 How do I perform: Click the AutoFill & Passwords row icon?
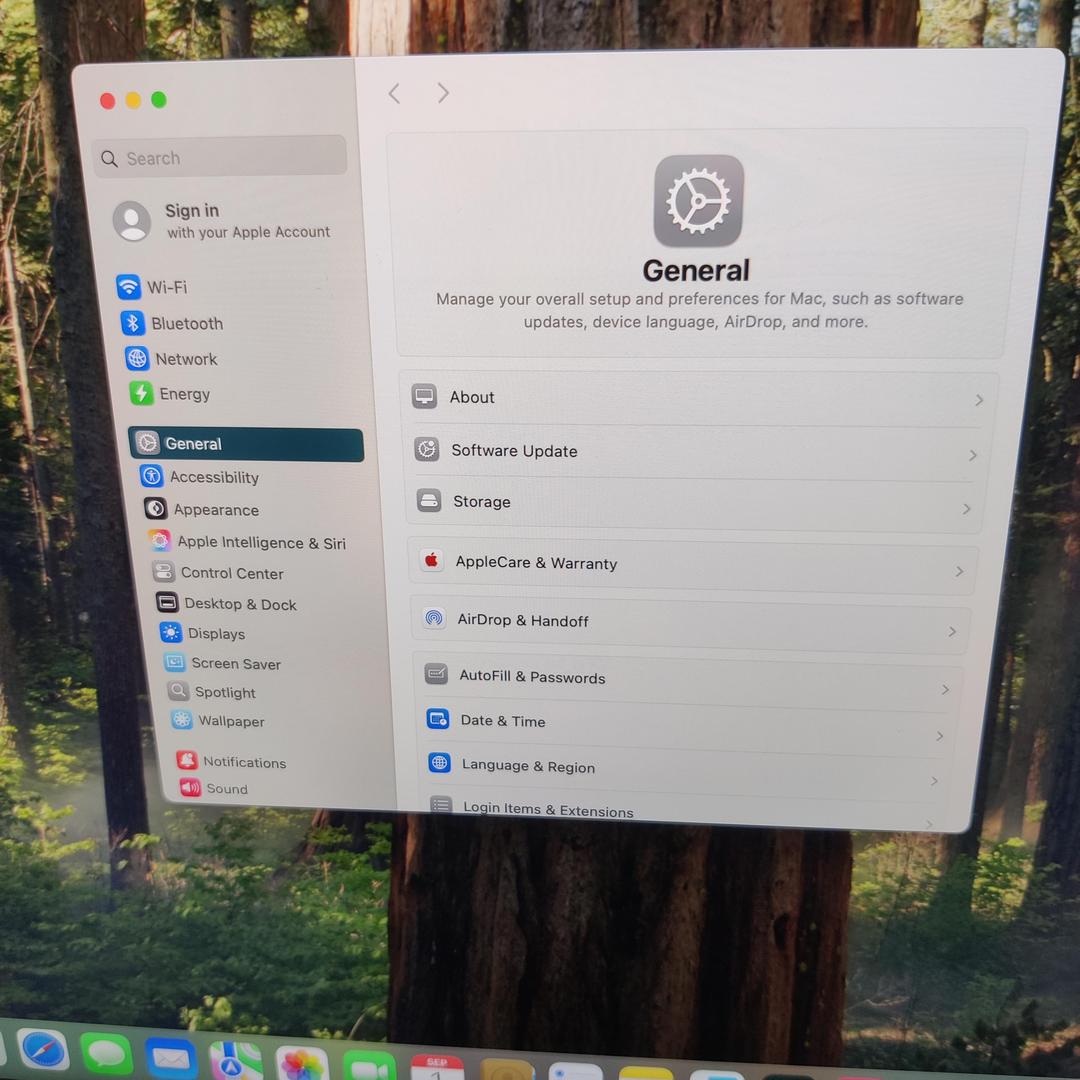(436, 674)
